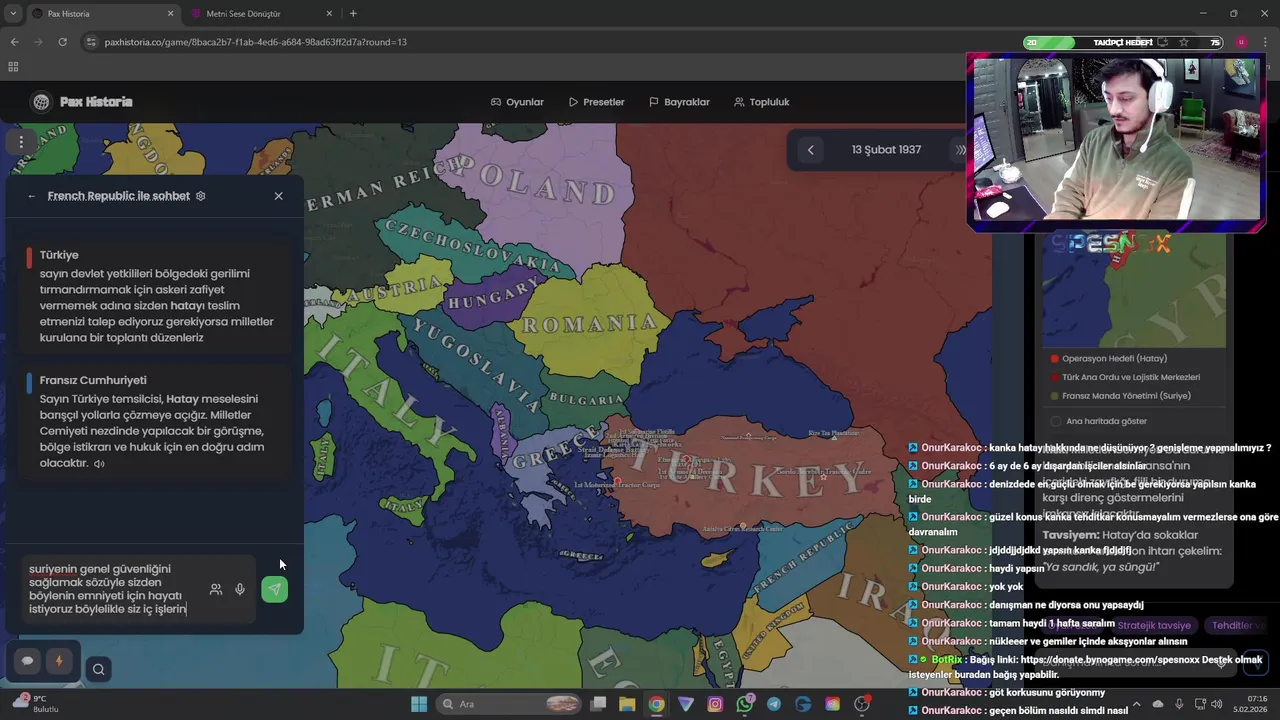Open the browser apps grid shortcut

13,67
